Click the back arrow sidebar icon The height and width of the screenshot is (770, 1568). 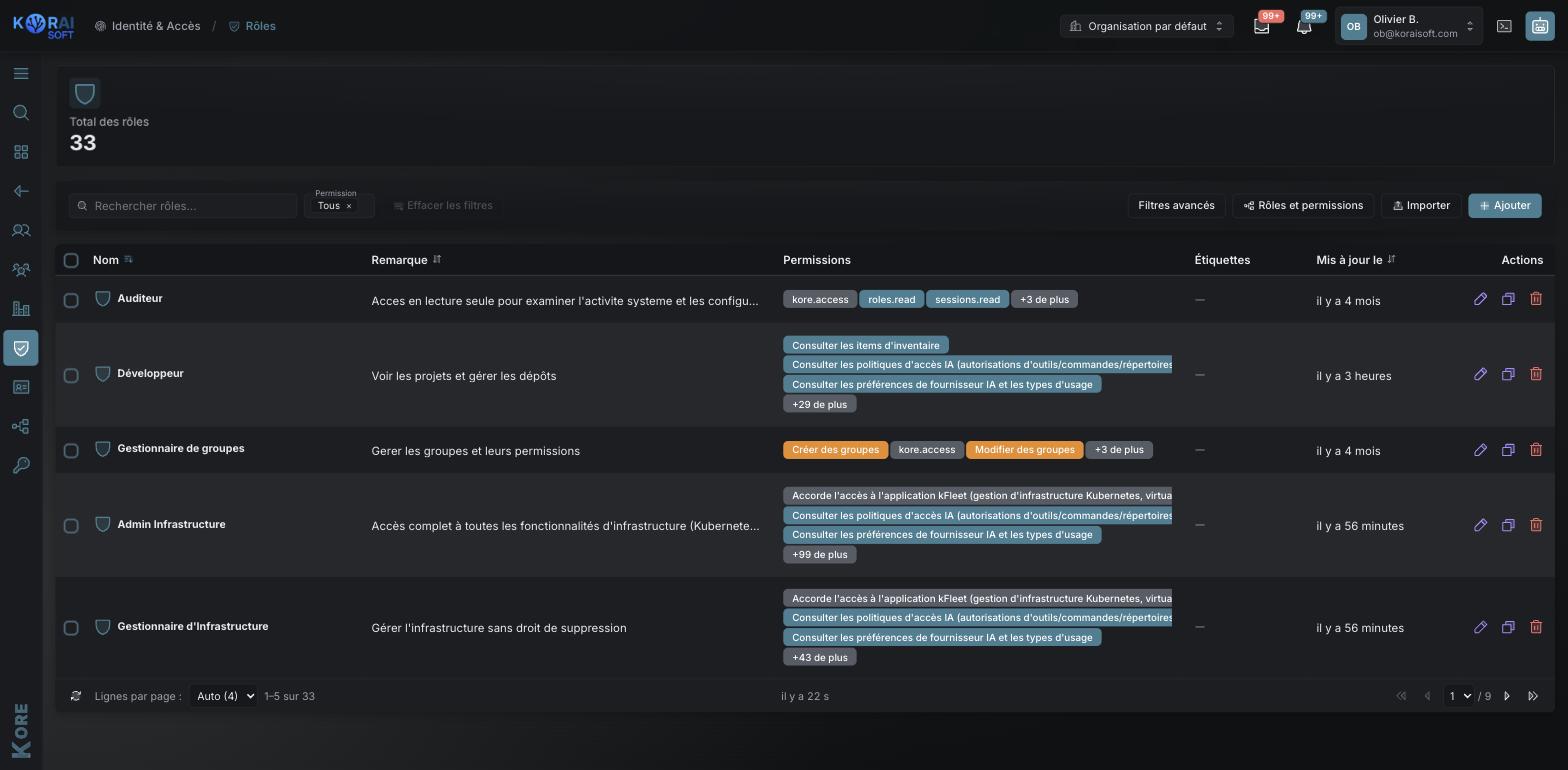21,191
